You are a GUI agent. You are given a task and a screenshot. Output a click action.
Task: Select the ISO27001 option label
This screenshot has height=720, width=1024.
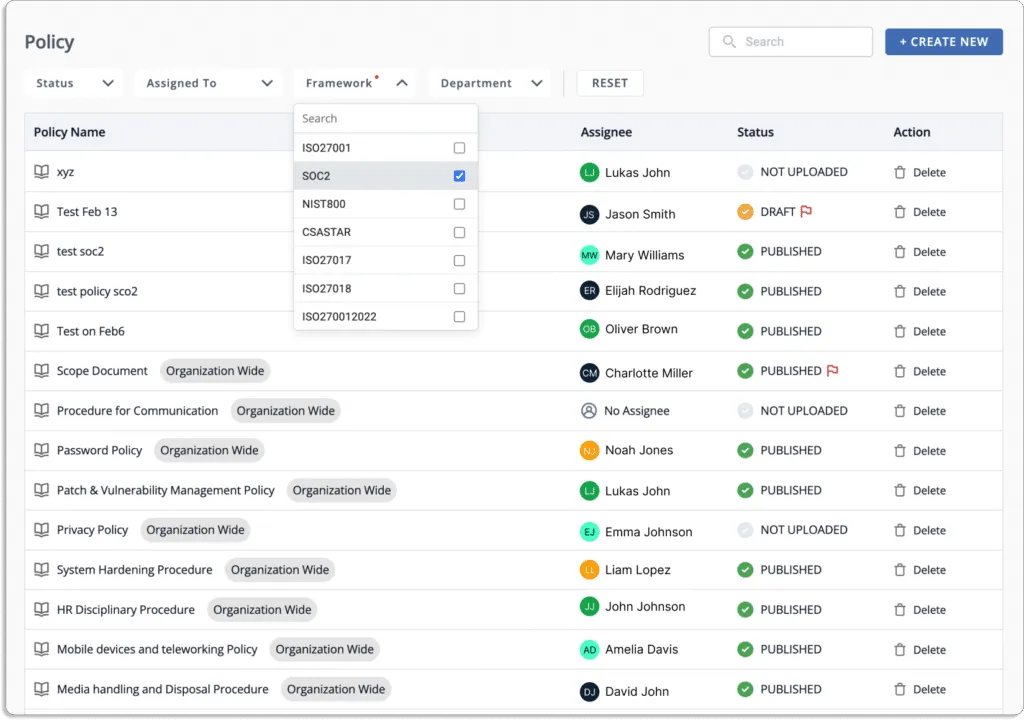click(326, 148)
